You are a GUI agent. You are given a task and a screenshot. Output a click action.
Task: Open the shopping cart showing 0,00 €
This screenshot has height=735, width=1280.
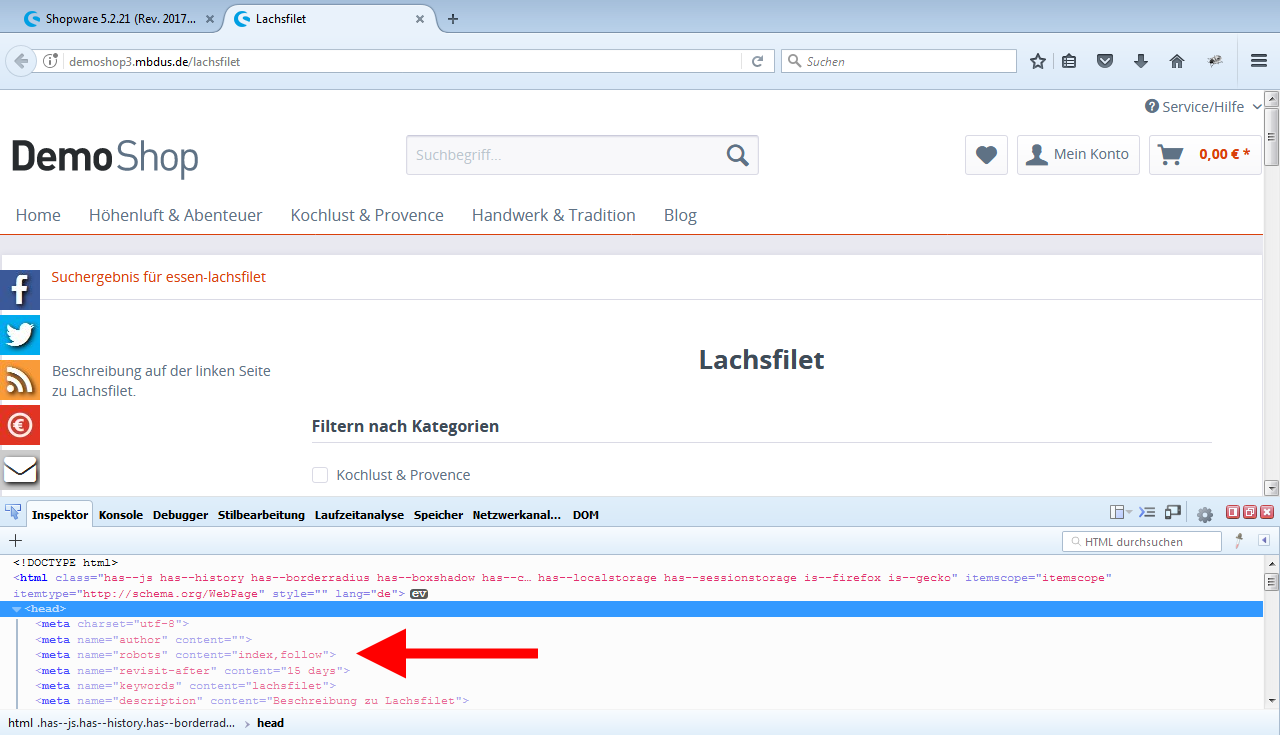point(1205,155)
